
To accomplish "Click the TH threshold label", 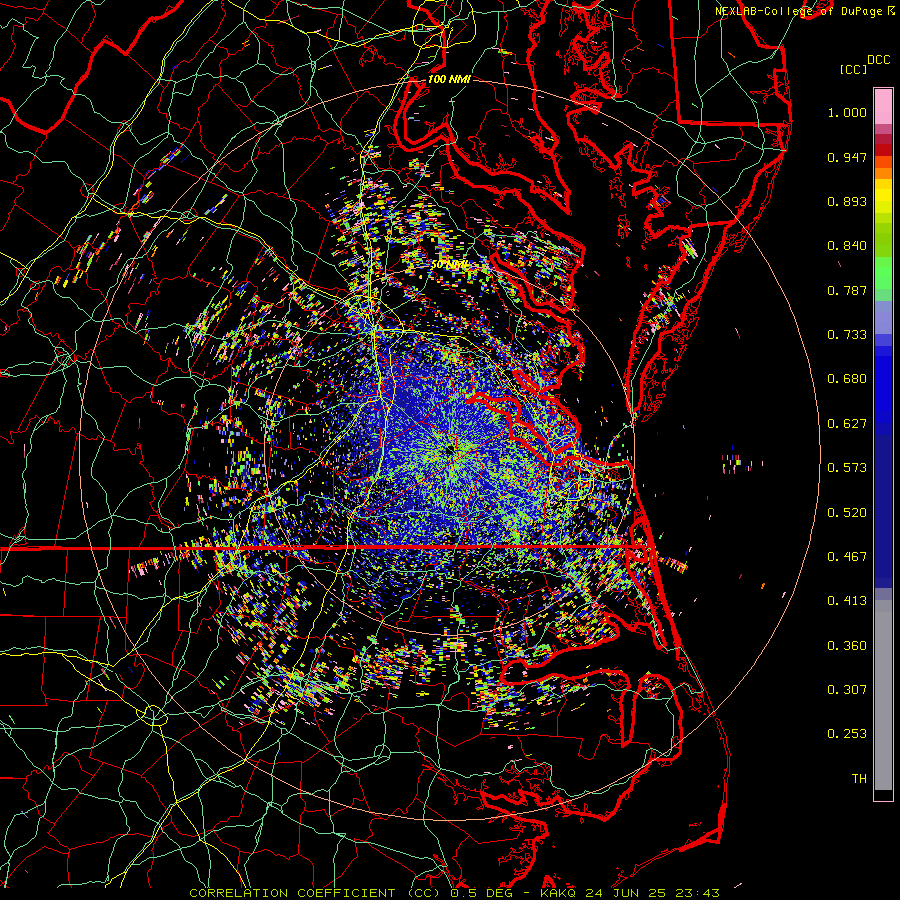I will pyautogui.click(x=859, y=779).
